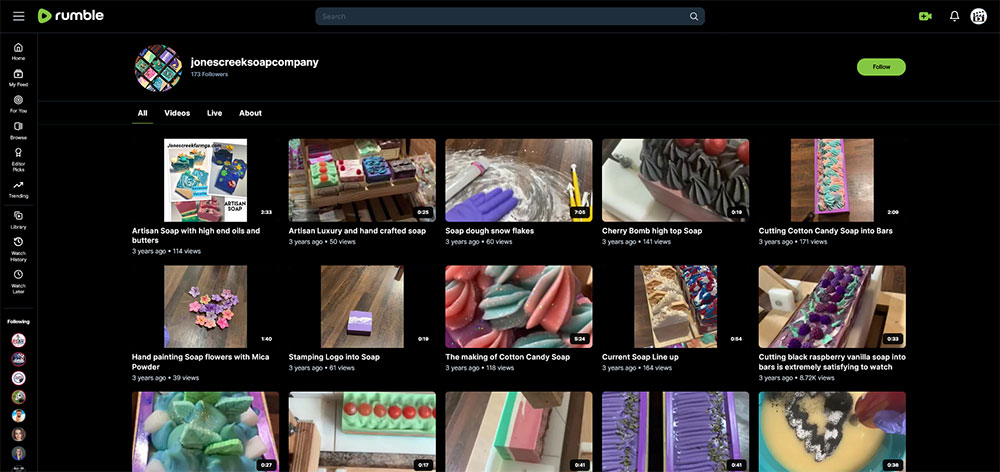Open the third followed channel avatar
This screenshot has width=1000, height=472.
coord(18,378)
